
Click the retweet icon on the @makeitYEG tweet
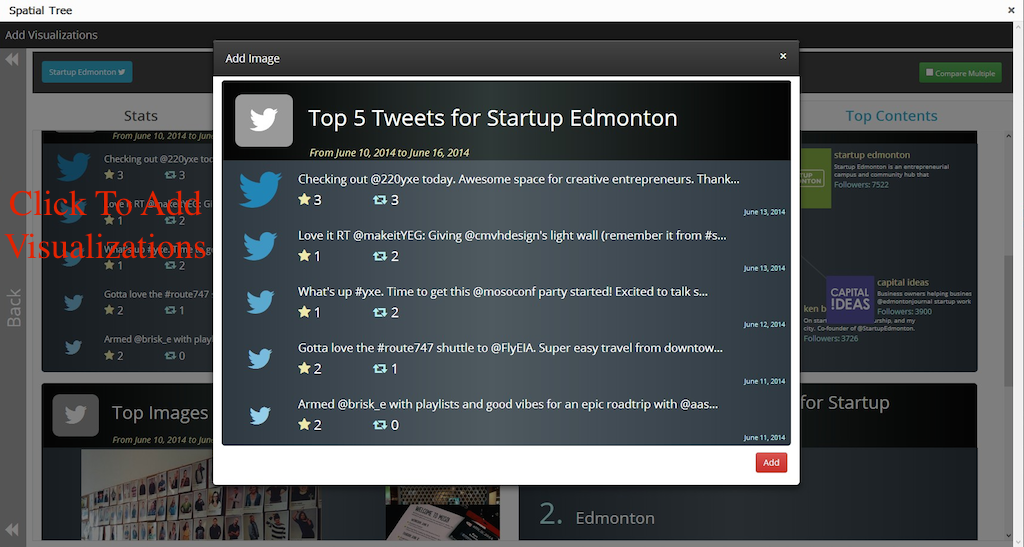coord(379,257)
